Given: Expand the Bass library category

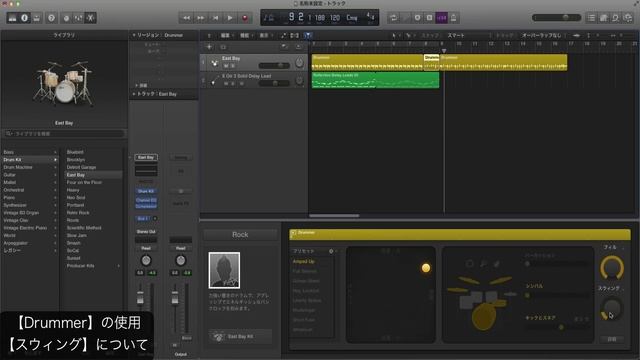Looking at the screenshot, I should point(29,152).
